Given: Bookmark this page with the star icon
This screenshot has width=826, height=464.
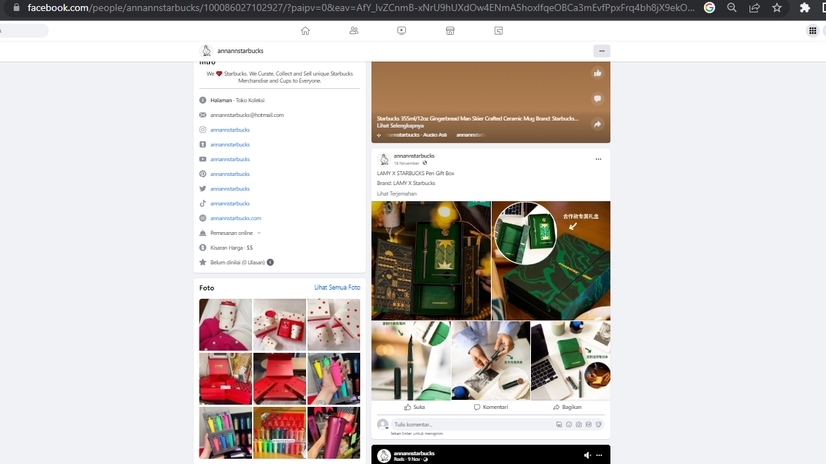Looking at the screenshot, I should (777, 7).
